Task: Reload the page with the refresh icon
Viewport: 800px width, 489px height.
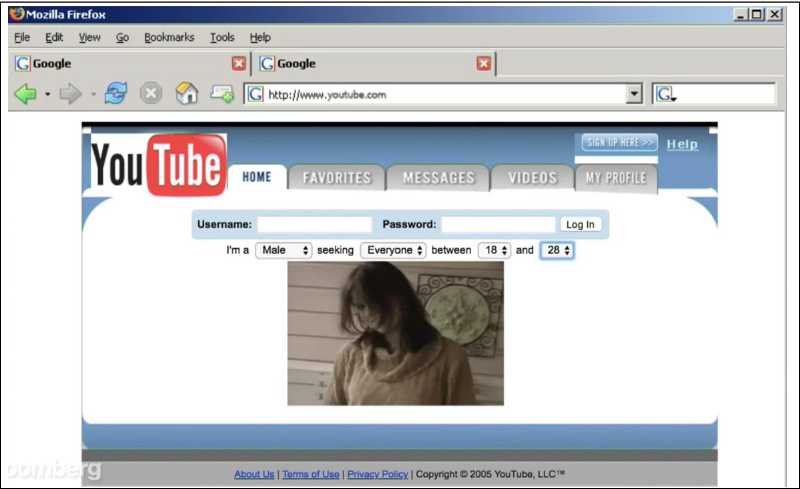Action: (x=116, y=93)
